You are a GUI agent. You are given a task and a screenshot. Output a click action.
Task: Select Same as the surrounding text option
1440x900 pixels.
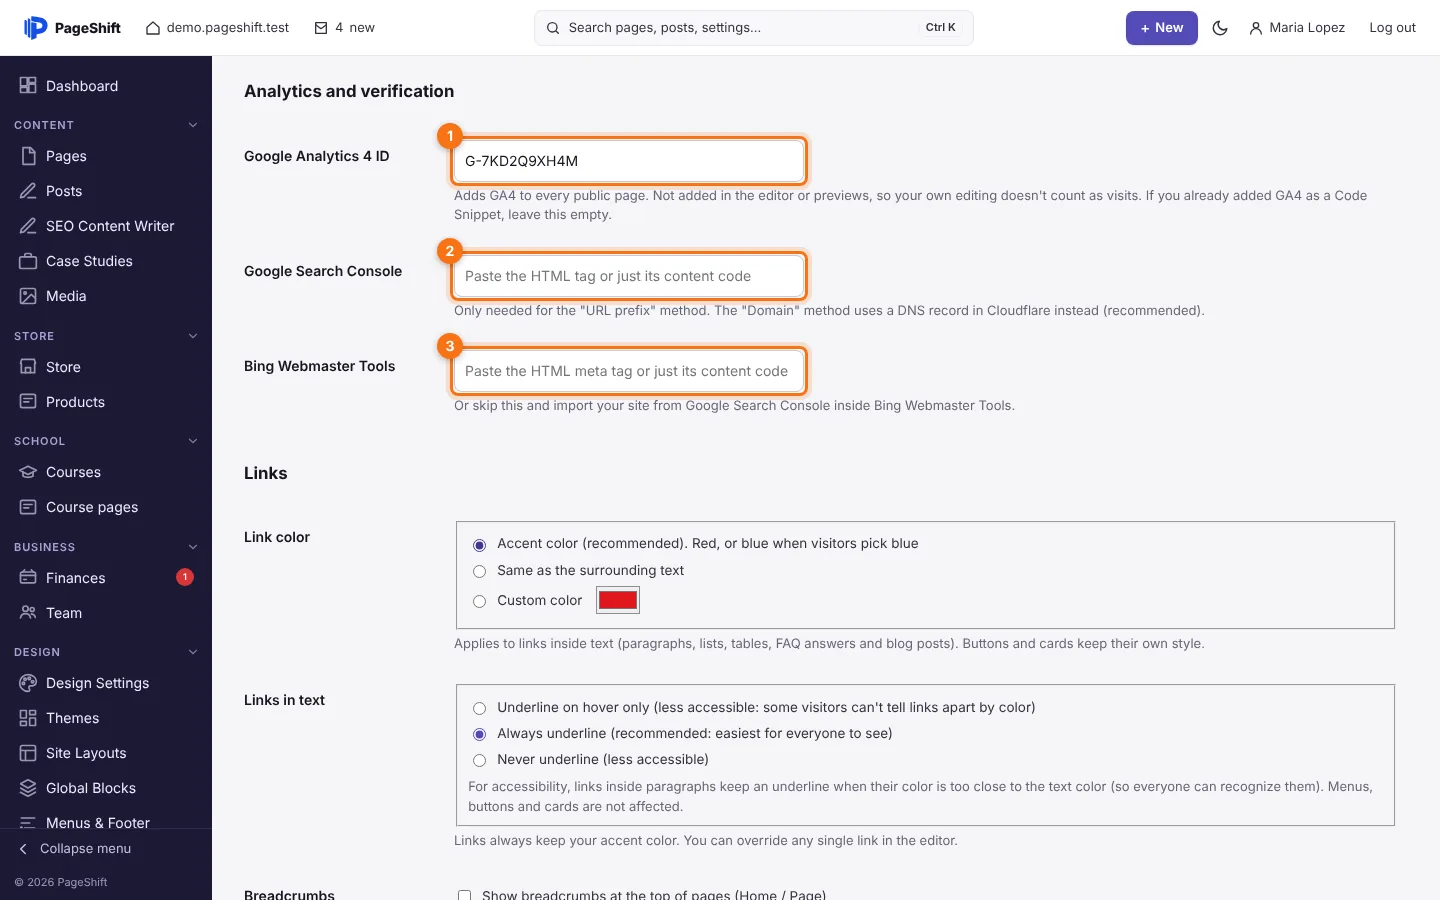(479, 572)
